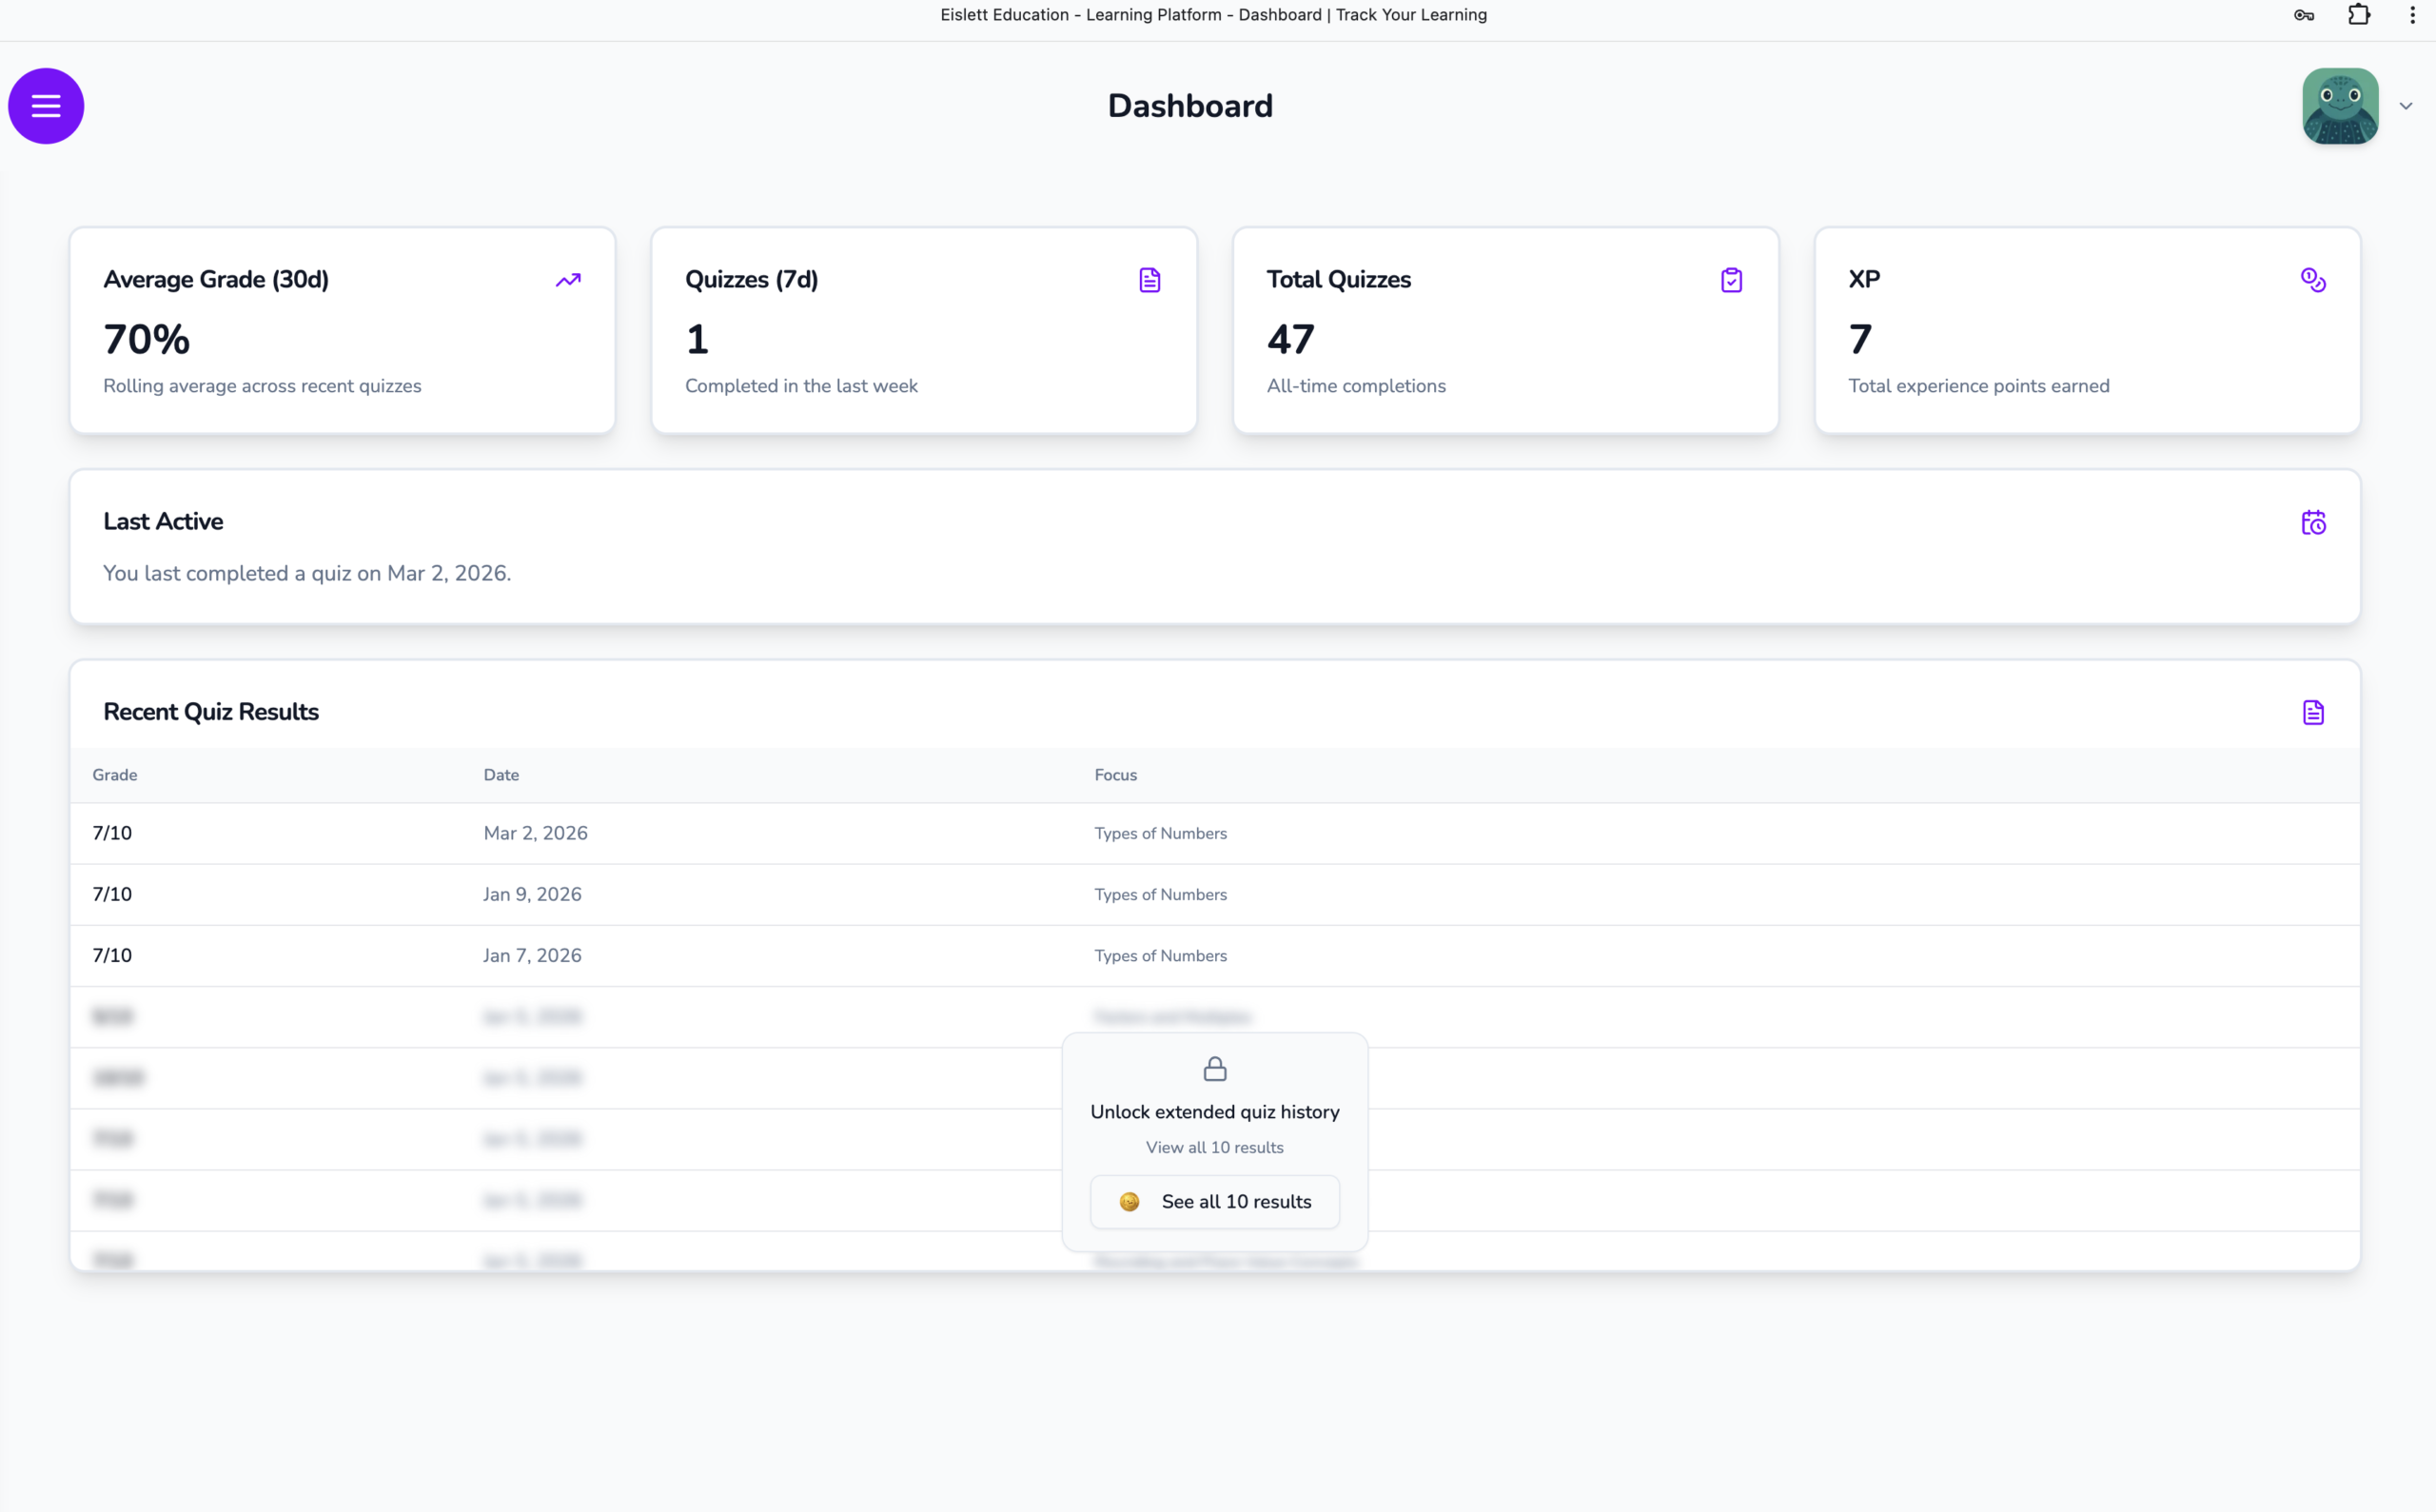Click the coins icon on XP card
The height and width of the screenshot is (1512, 2436).
2312,280
